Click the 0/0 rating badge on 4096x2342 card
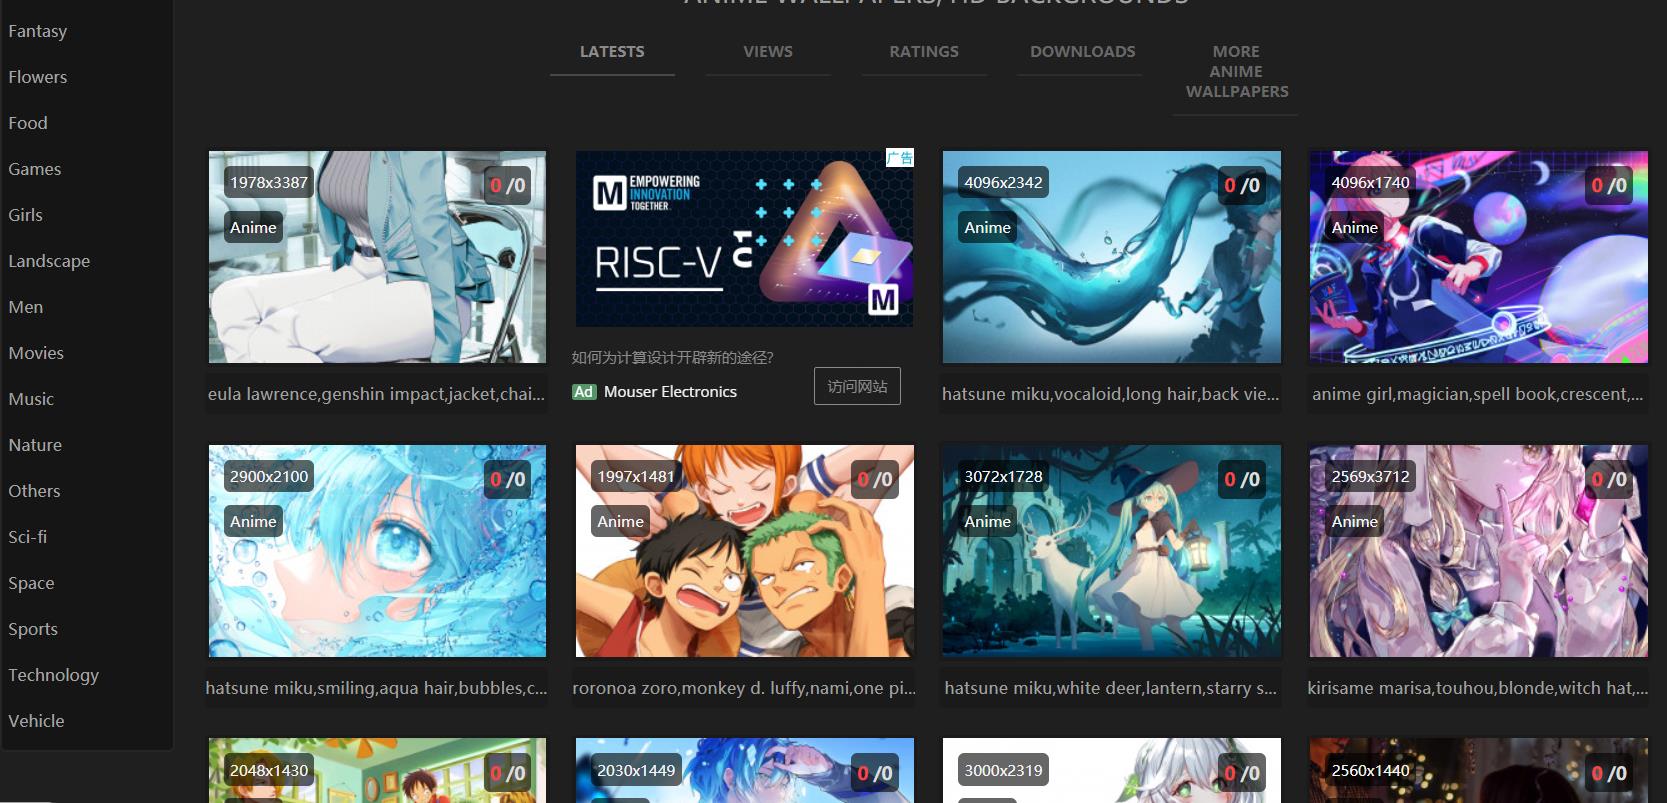Image resolution: width=1667 pixels, height=803 pixels. coord(1242,185)
